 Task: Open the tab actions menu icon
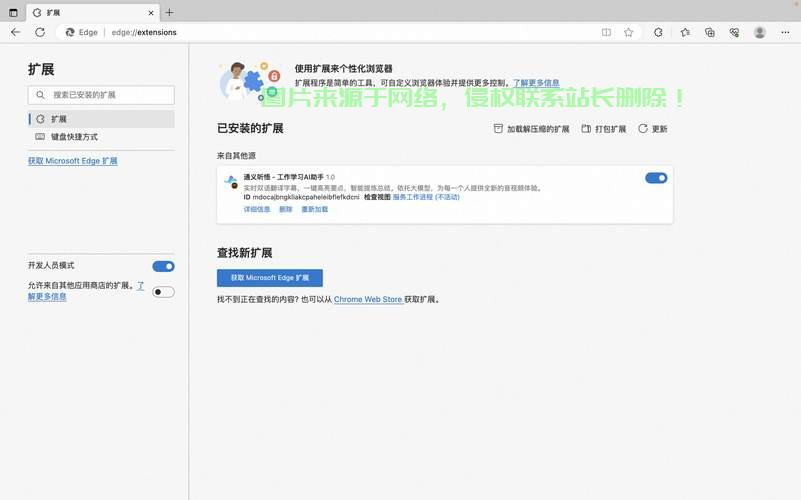click(x=13, y=12)
